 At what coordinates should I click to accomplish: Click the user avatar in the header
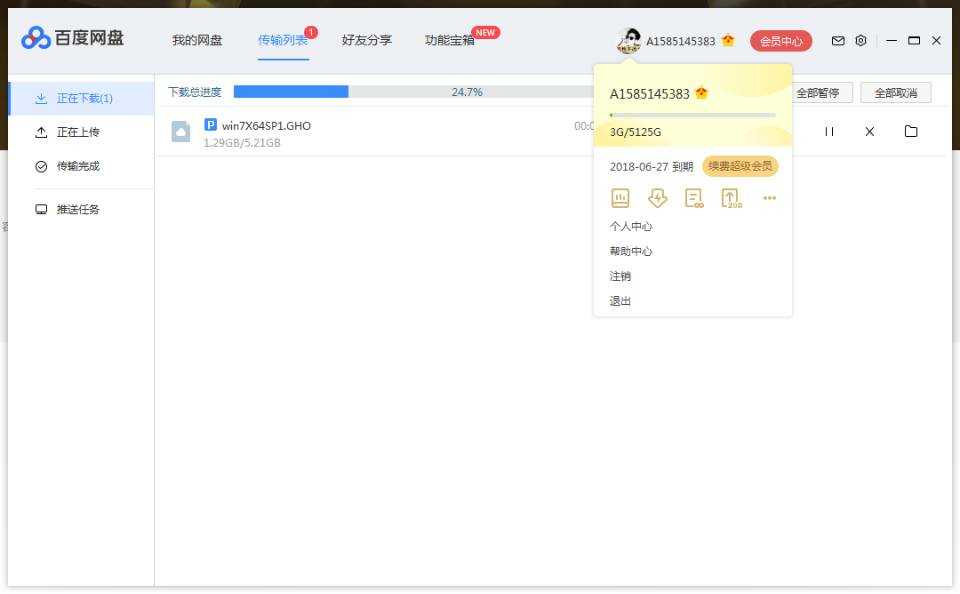pyautogui.click(x=629, y=41)
